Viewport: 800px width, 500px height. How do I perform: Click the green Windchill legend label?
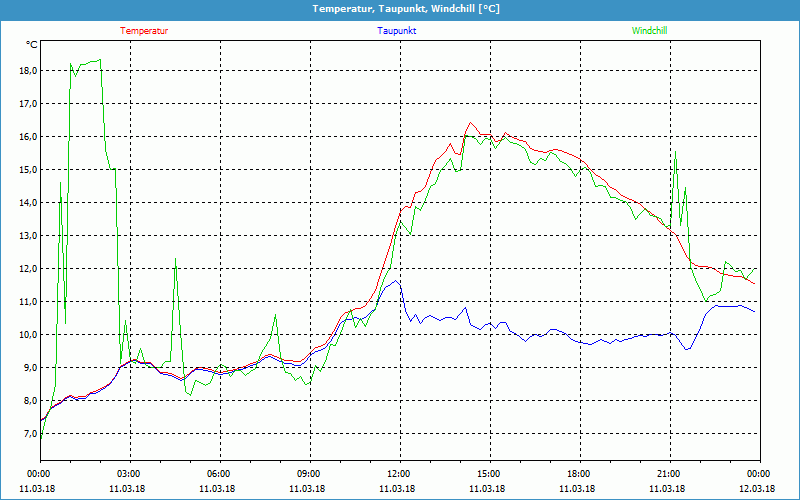tap(649, 30)
